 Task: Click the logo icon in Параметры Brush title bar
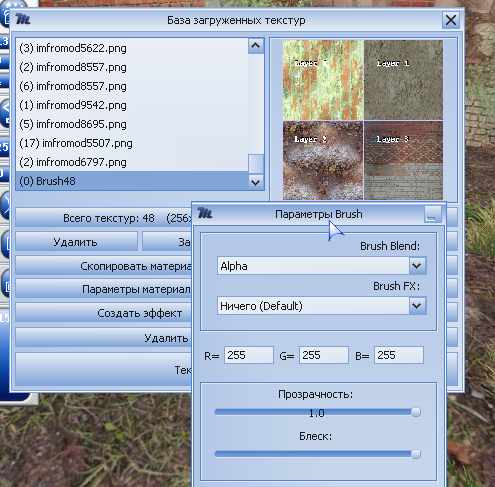pos(204,213)
